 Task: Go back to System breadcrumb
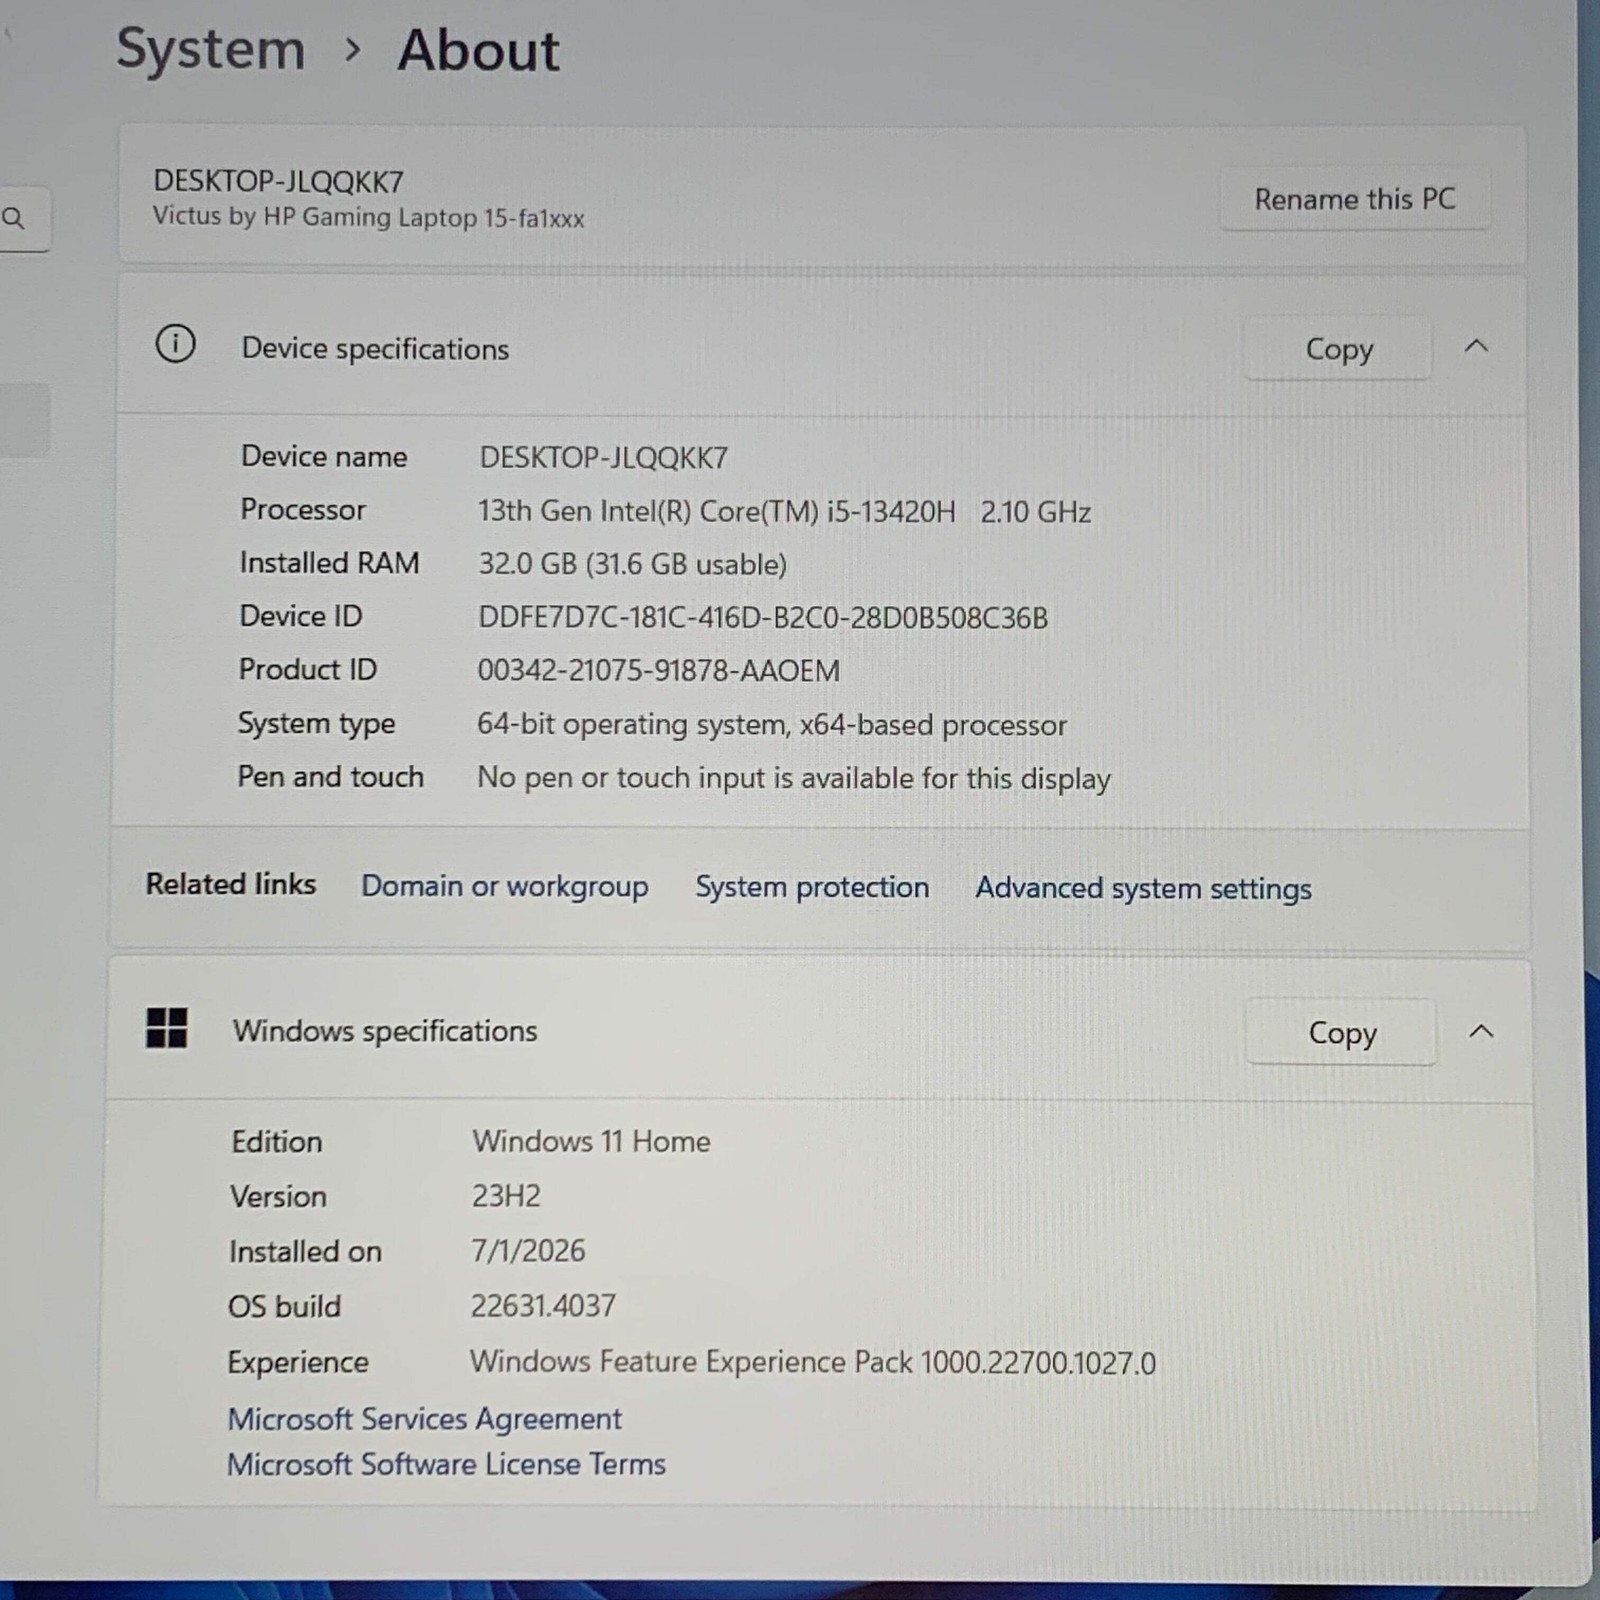(x=211, y=48)
